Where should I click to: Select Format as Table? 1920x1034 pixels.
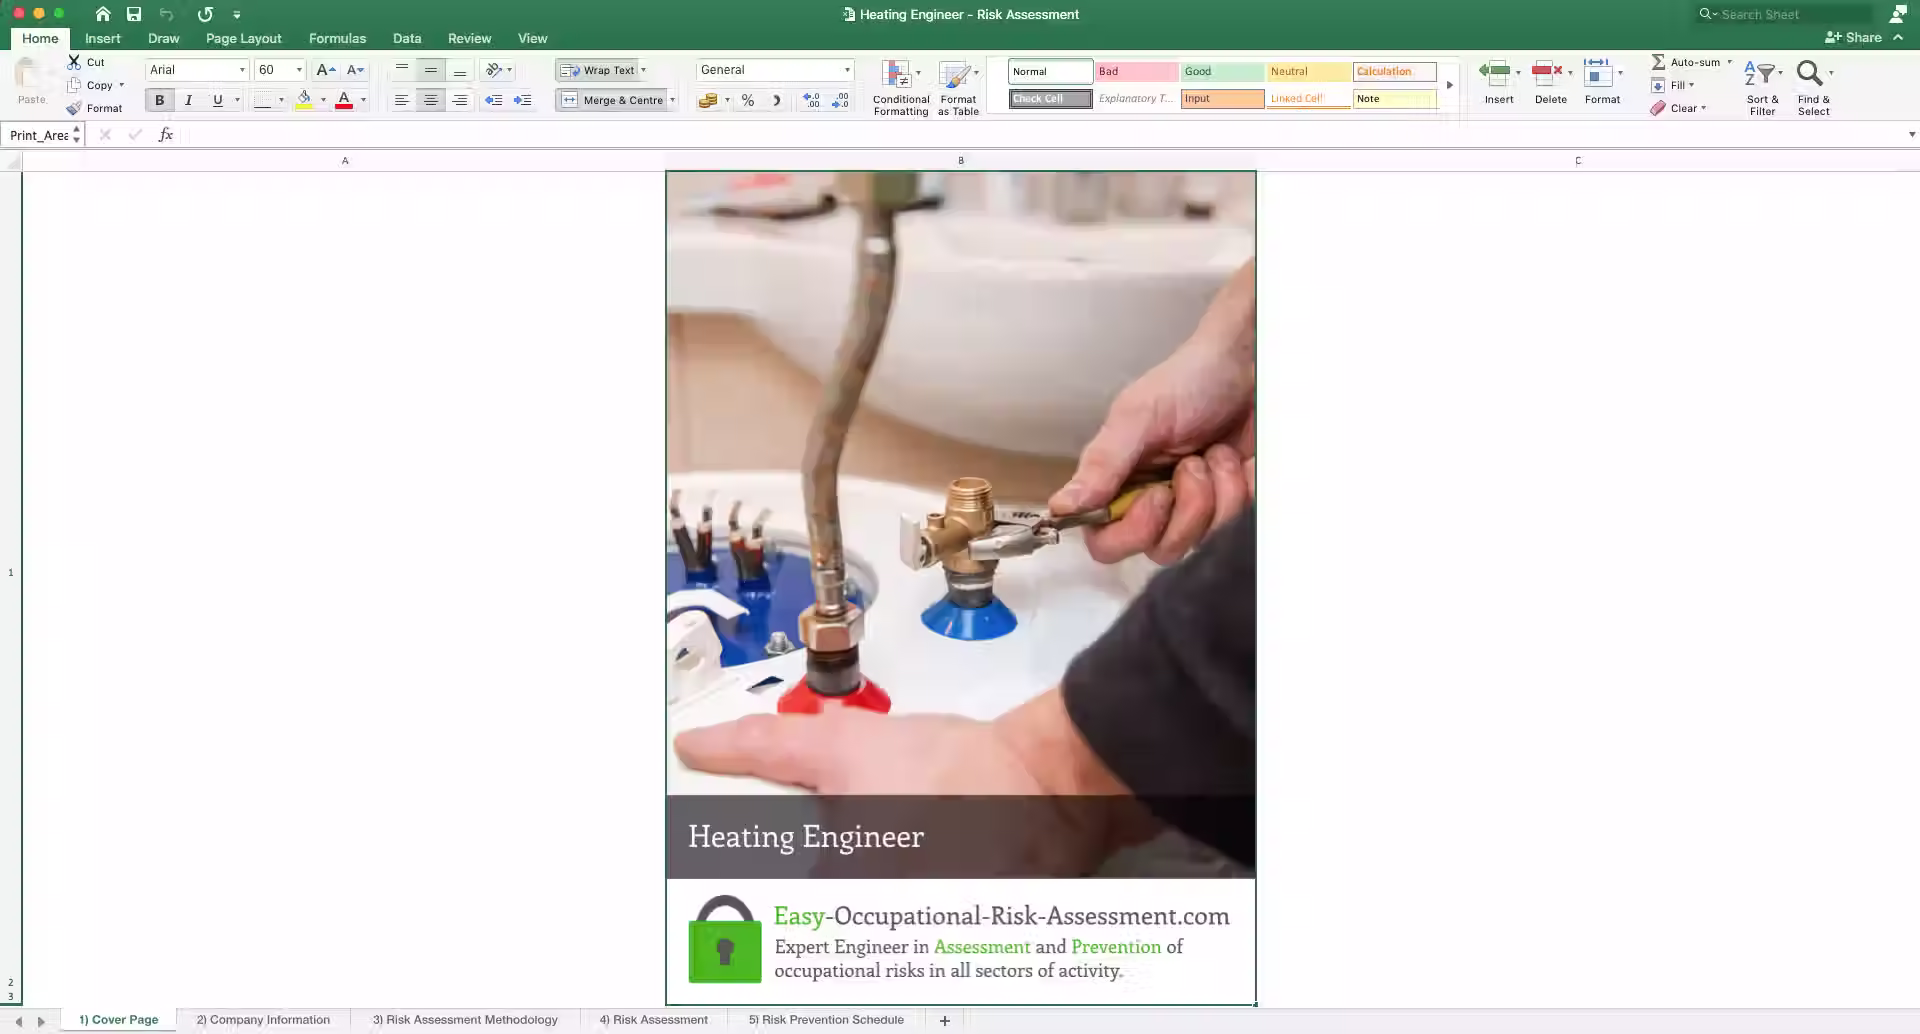pyautogui.click(x=957, y=86)
